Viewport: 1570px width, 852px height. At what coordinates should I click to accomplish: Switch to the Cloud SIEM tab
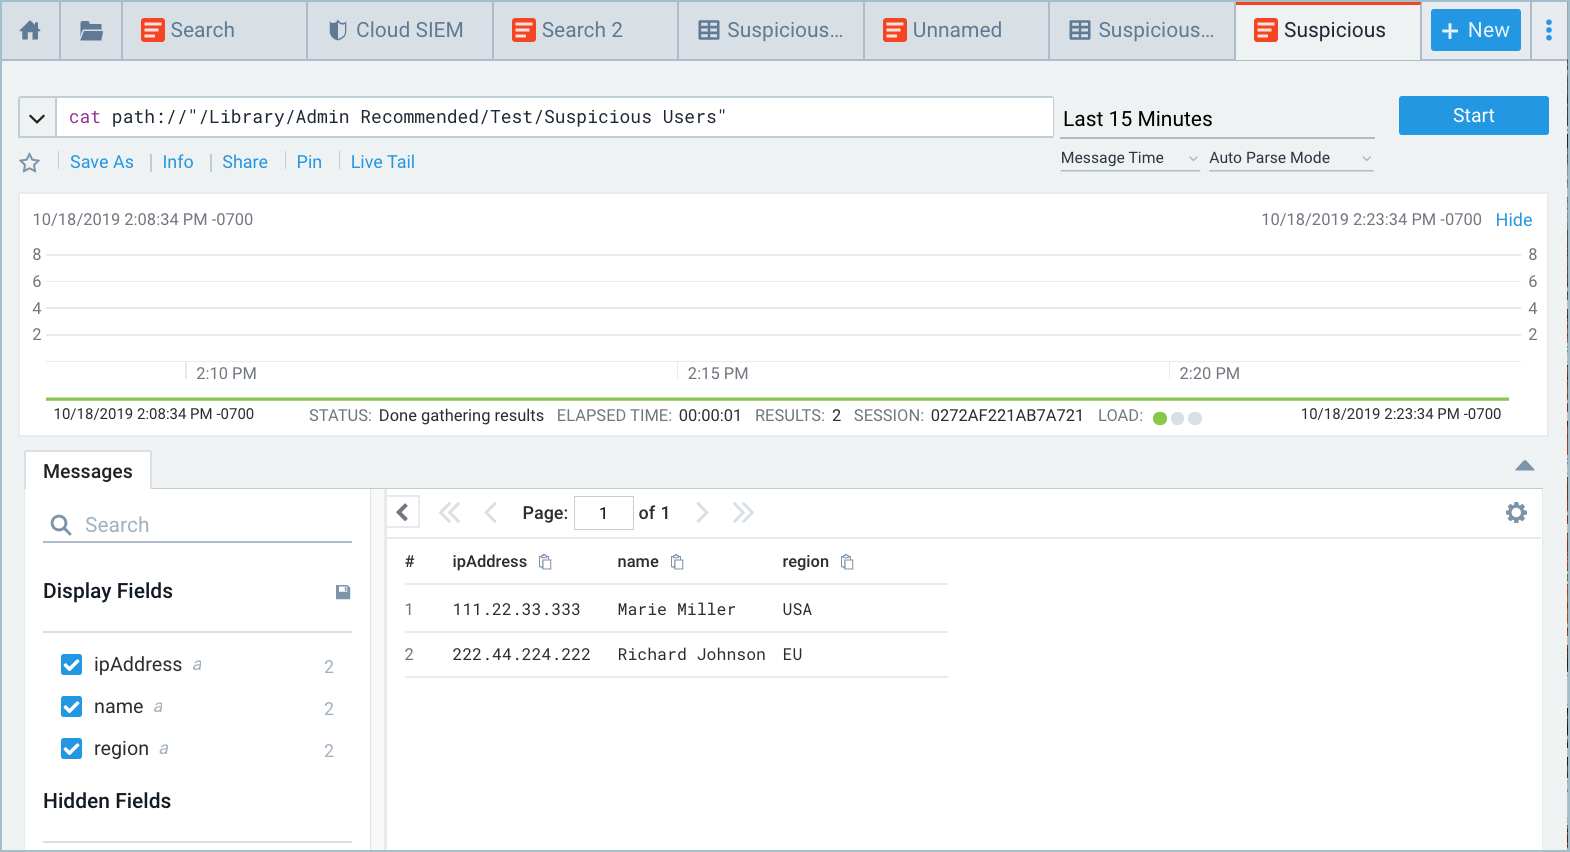399,31
